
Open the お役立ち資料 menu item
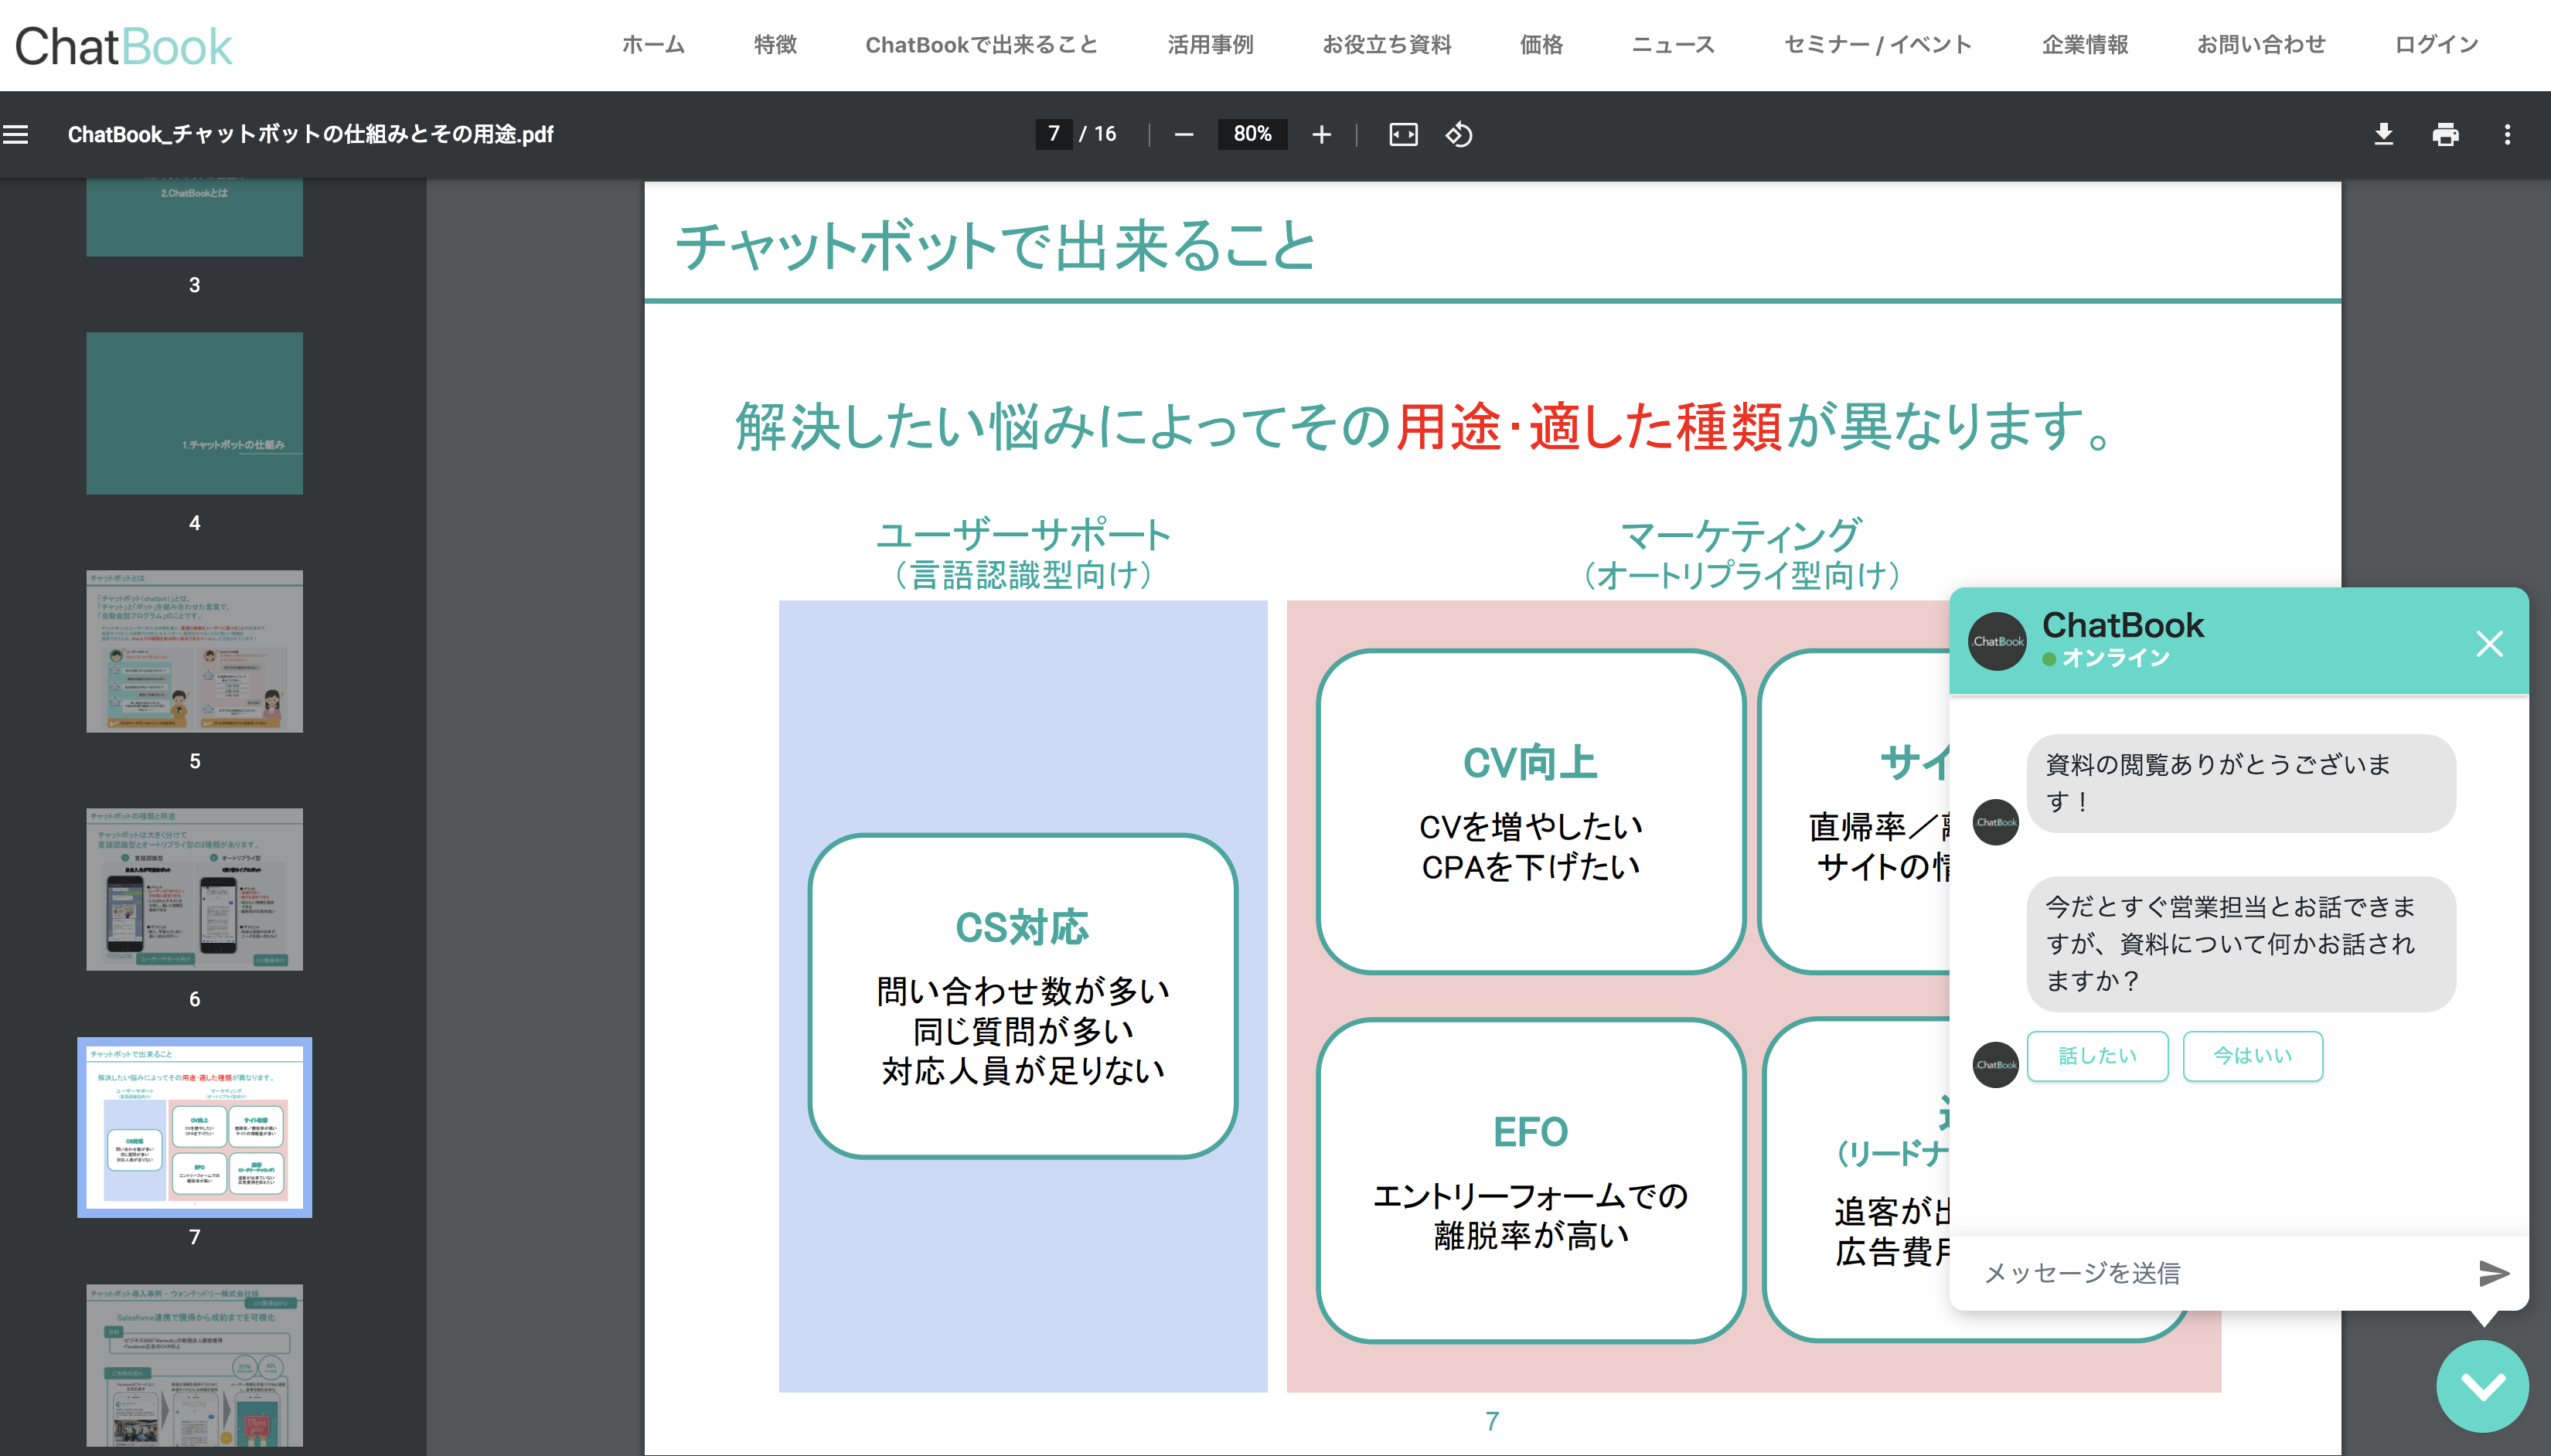click(1386, 45)
